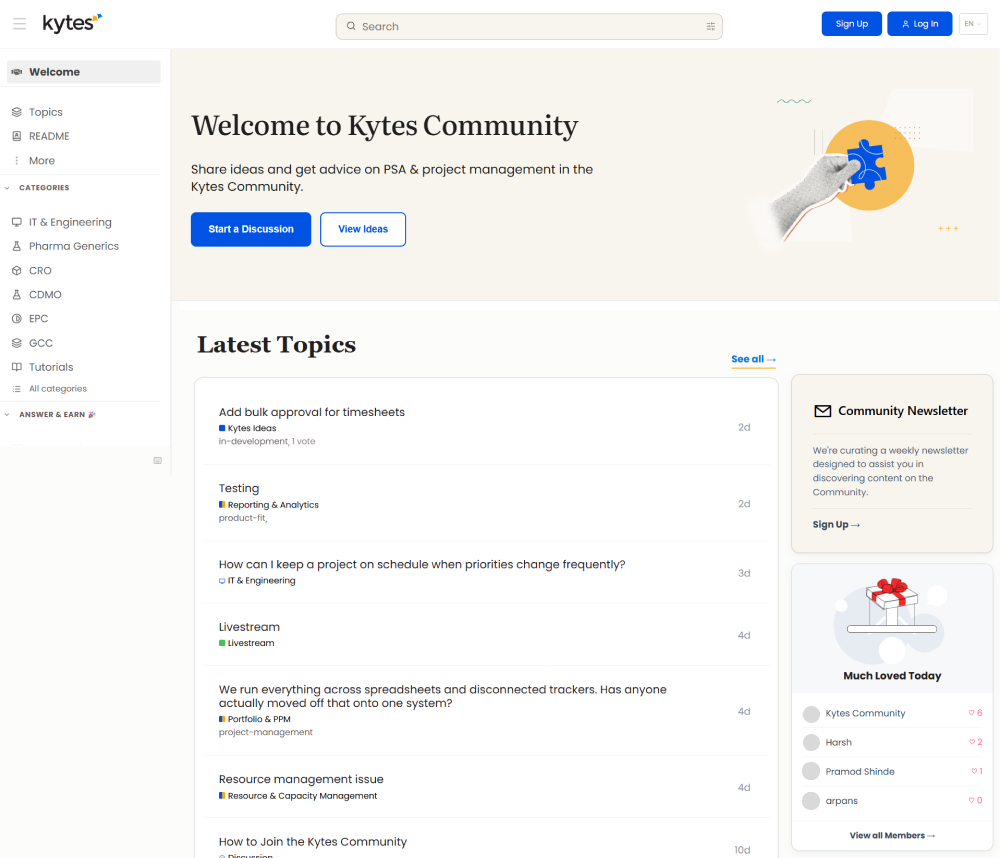Click IT & Engineering tag under schedule topic

click(257, 581)
